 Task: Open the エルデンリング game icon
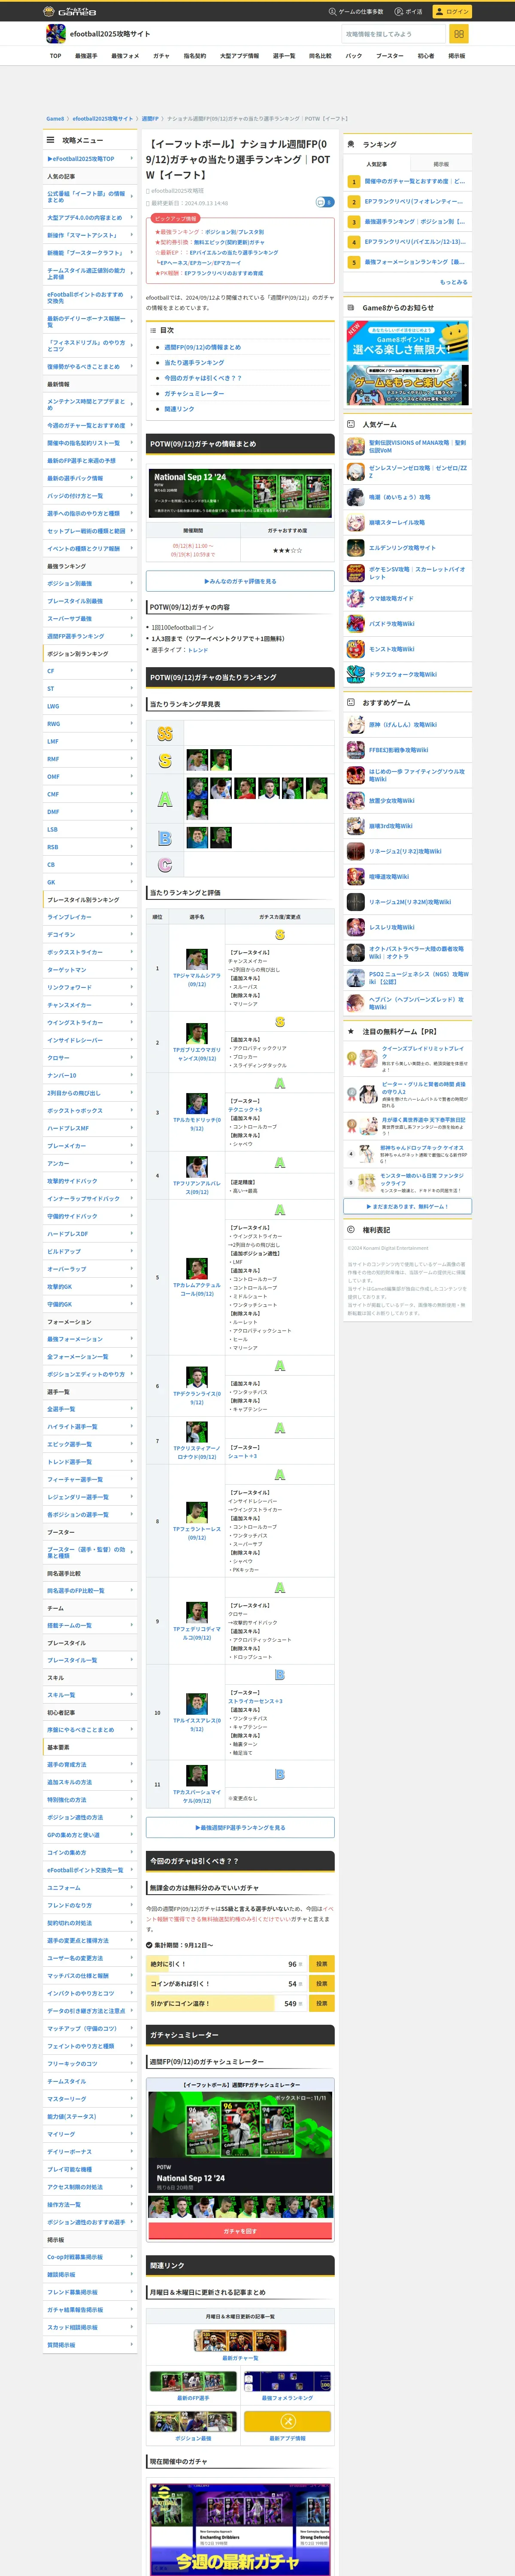(x=356, y=548)
